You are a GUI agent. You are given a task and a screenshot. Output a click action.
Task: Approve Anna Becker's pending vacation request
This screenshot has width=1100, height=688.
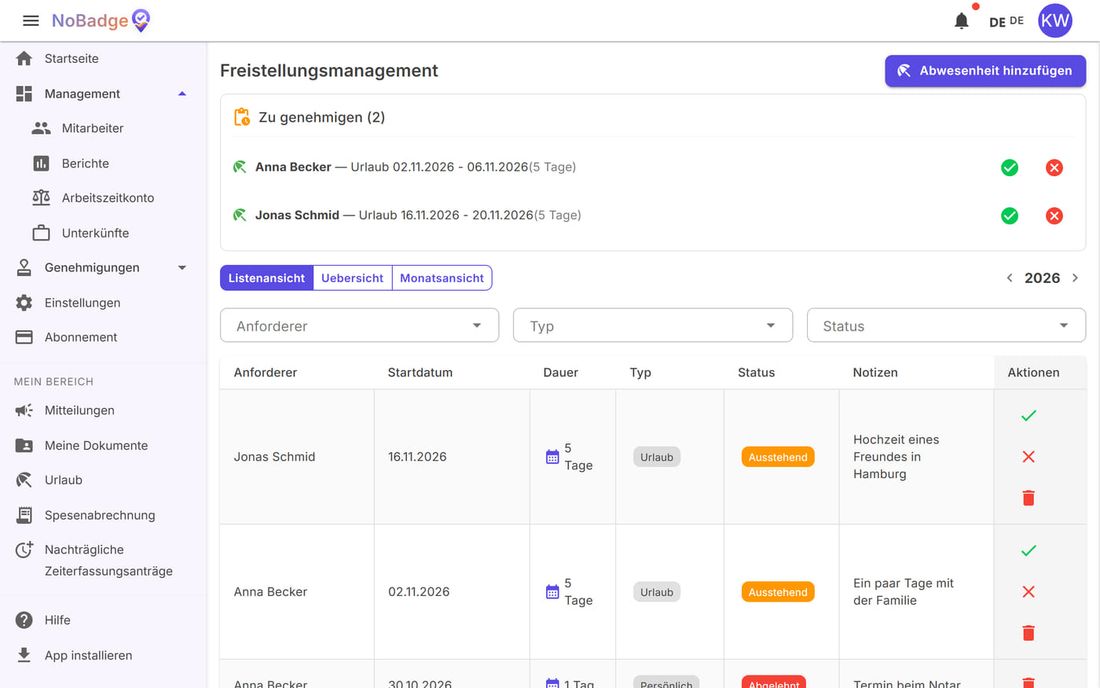point(1010,168)
